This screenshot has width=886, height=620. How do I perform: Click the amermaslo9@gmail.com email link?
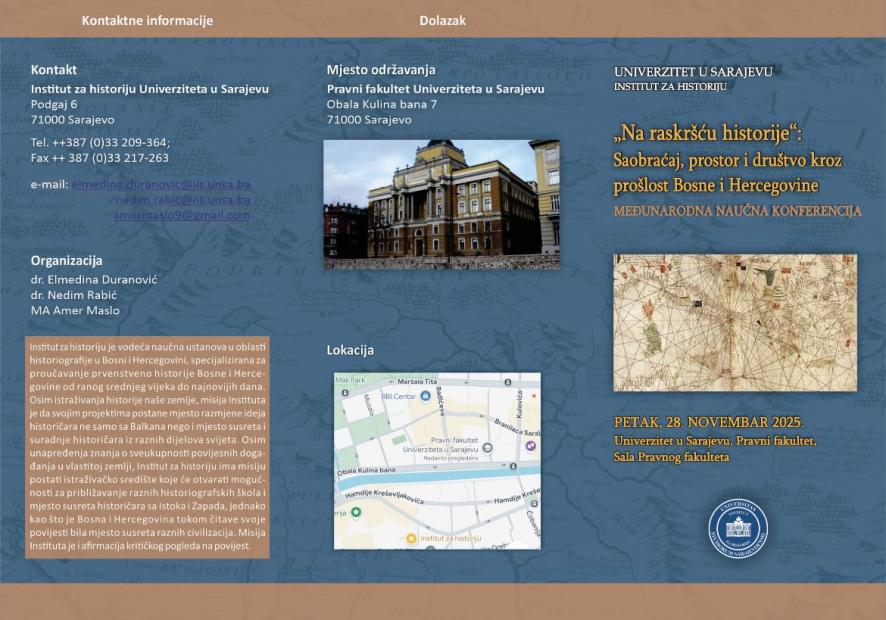[183, 213]
